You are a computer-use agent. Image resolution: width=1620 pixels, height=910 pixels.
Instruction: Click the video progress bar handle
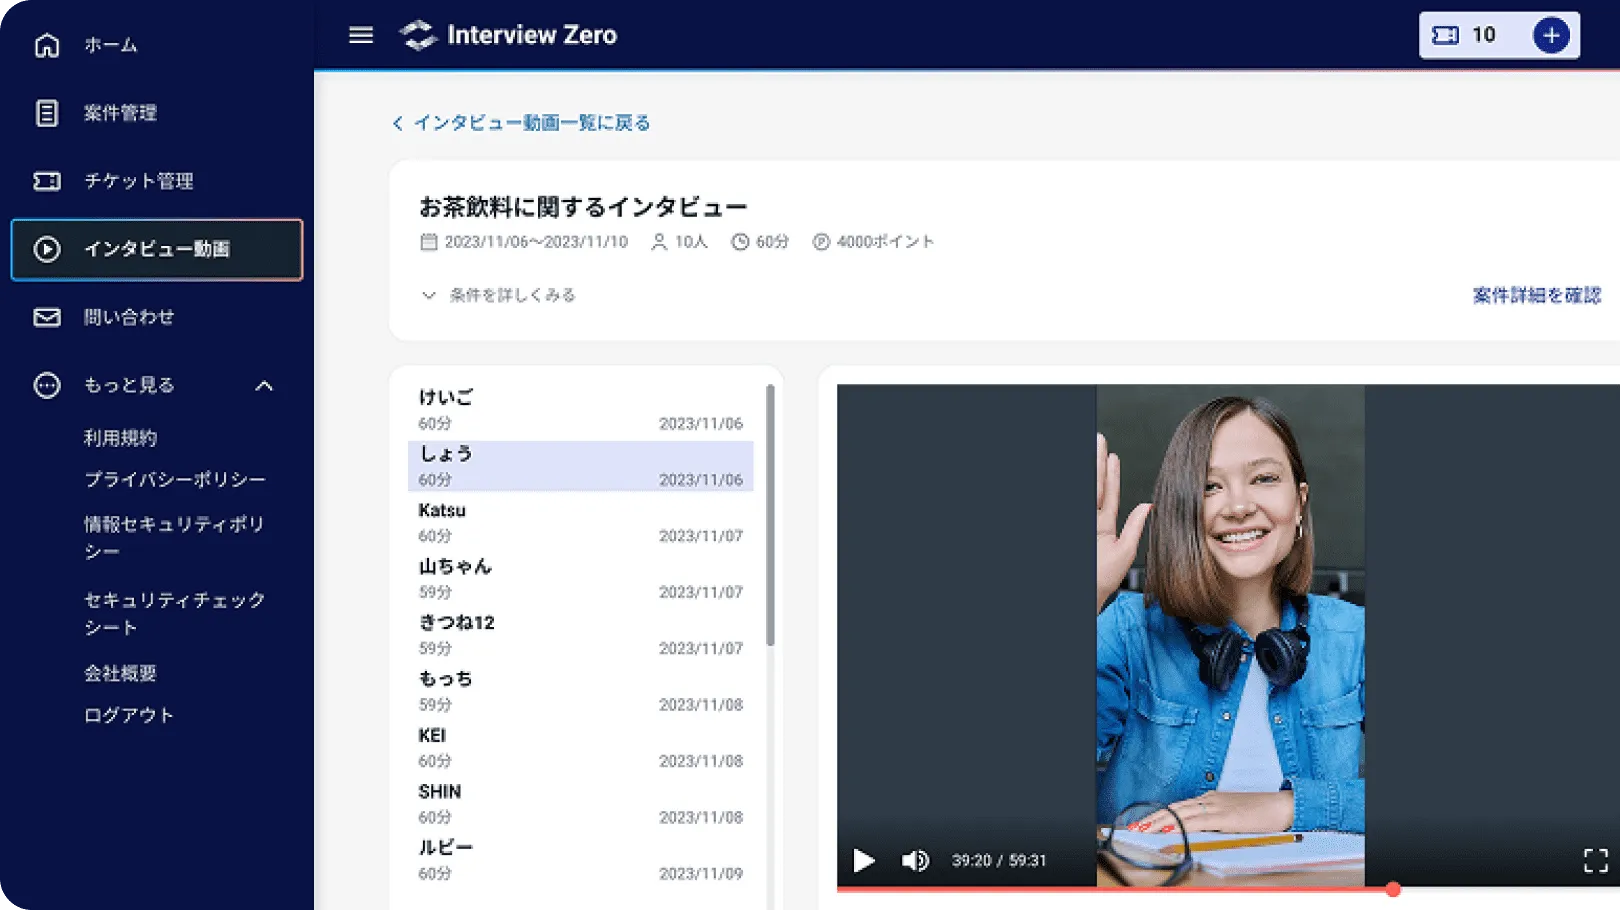1392,889
